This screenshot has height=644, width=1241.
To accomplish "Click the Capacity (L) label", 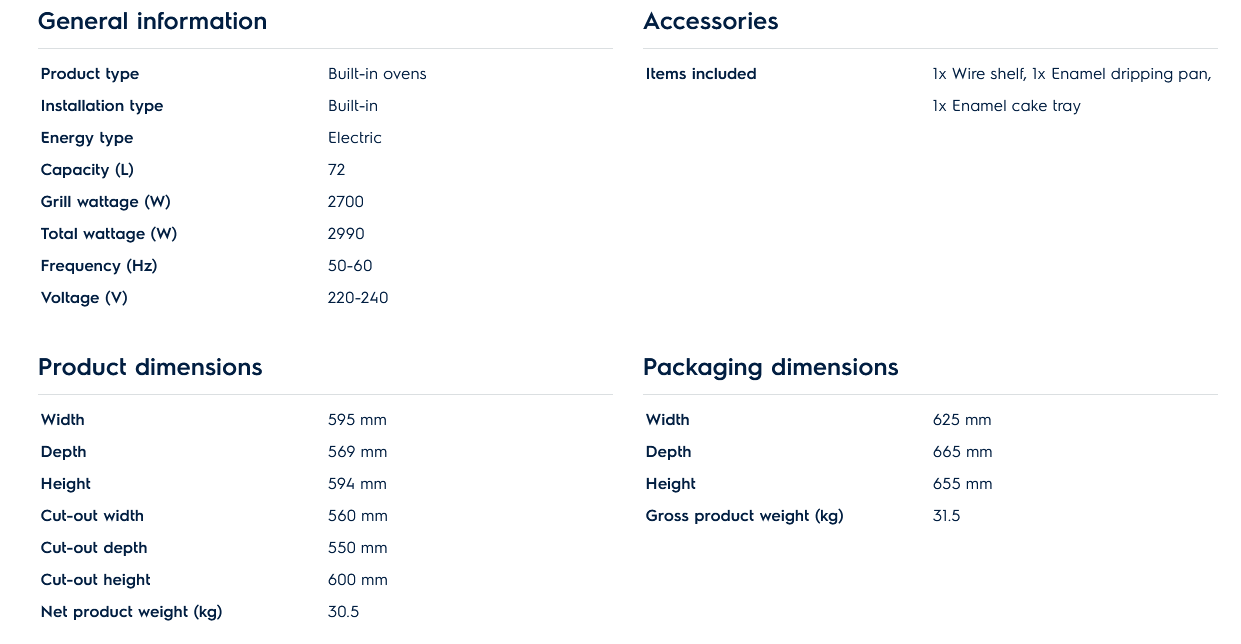I will [87, 170].
